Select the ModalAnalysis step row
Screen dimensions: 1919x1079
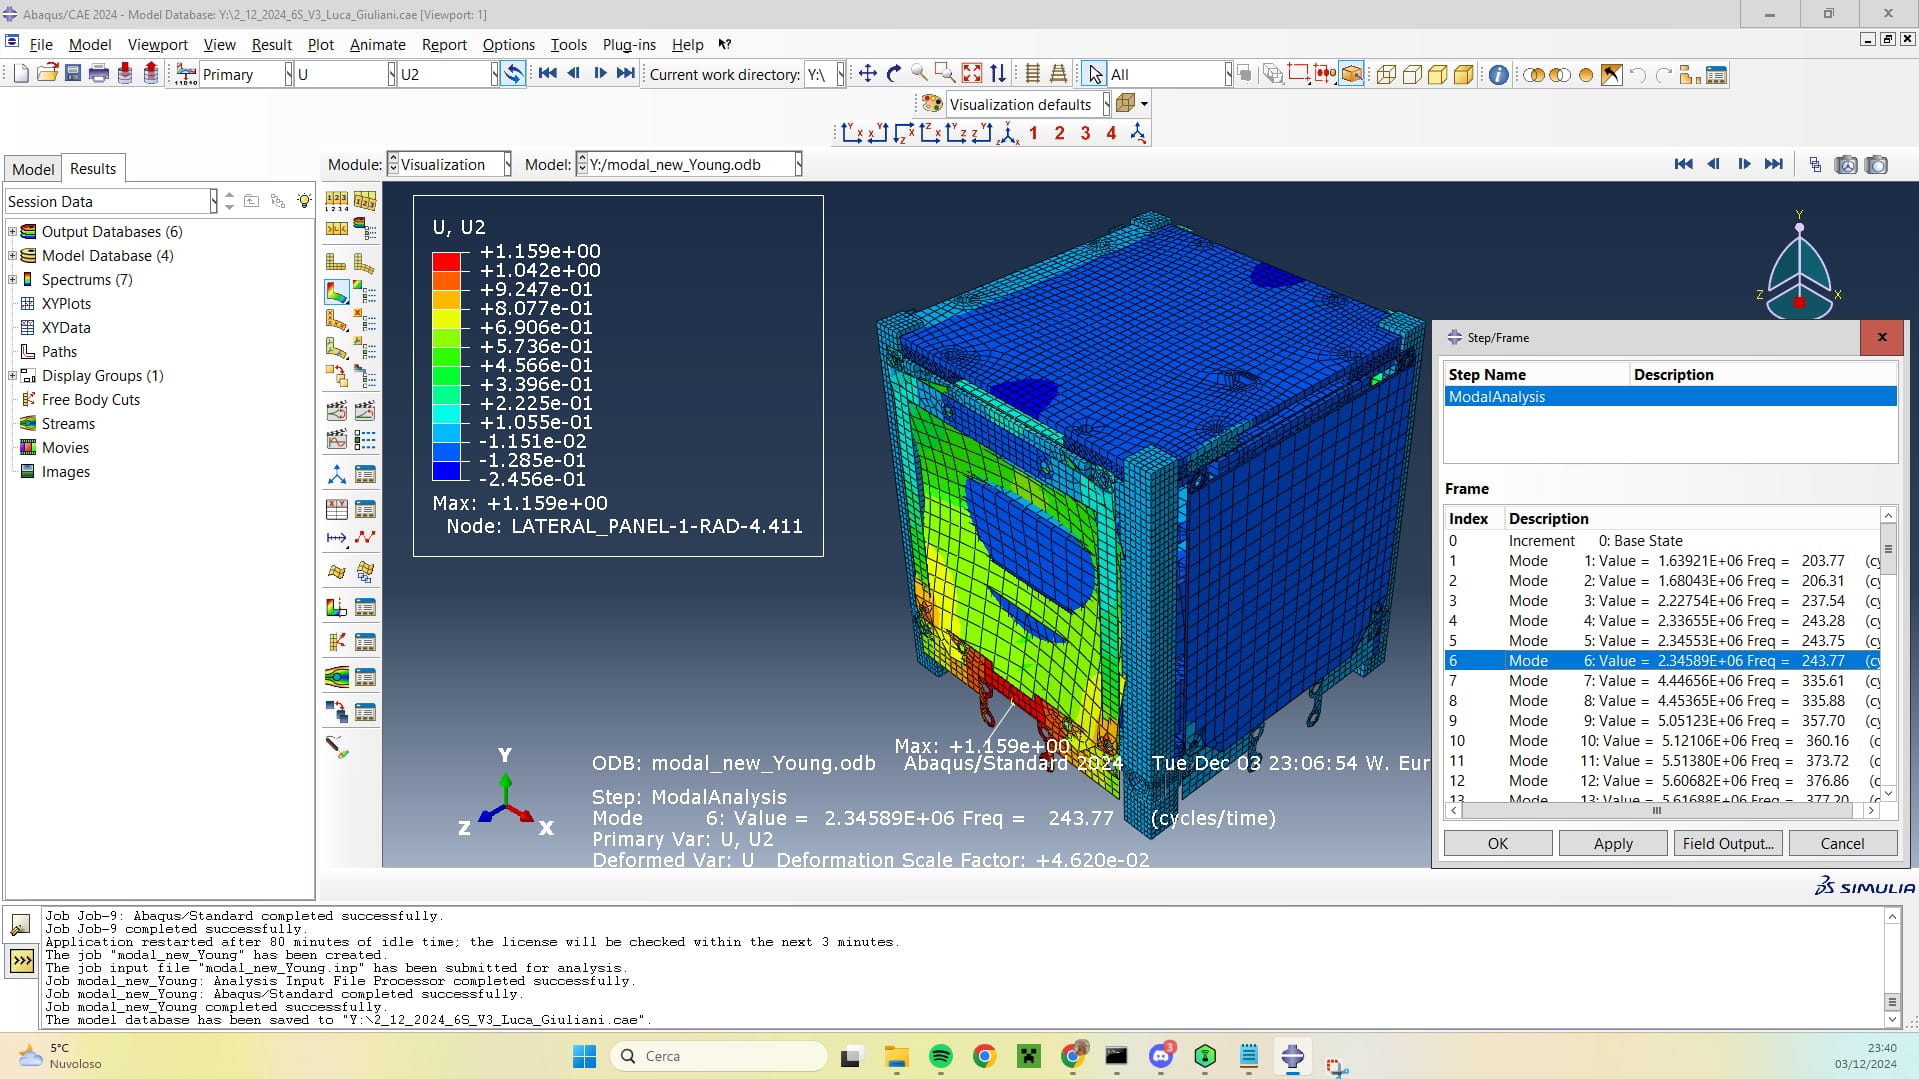tap(1670, 396)
